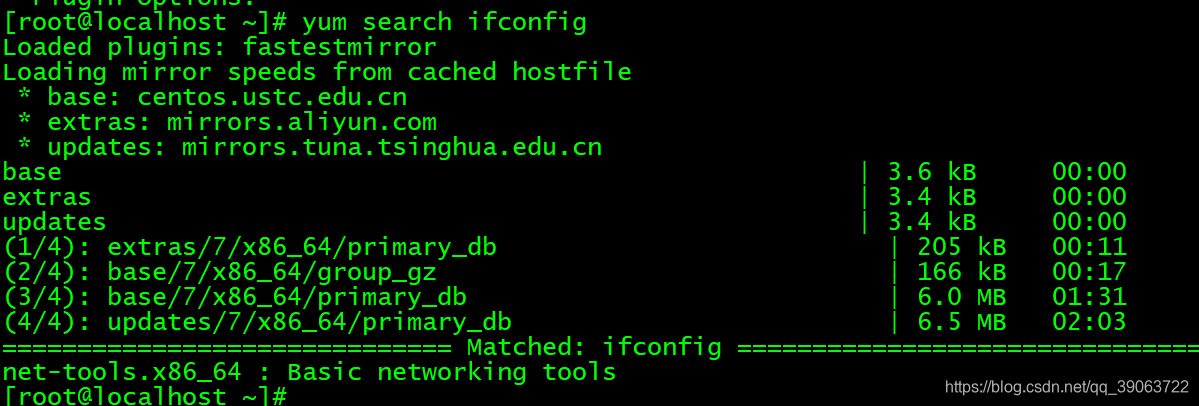Click the 3.6 kB size value
This screenshot has width=1199, height=406.
pyautogui.click(x=932, y=172)
